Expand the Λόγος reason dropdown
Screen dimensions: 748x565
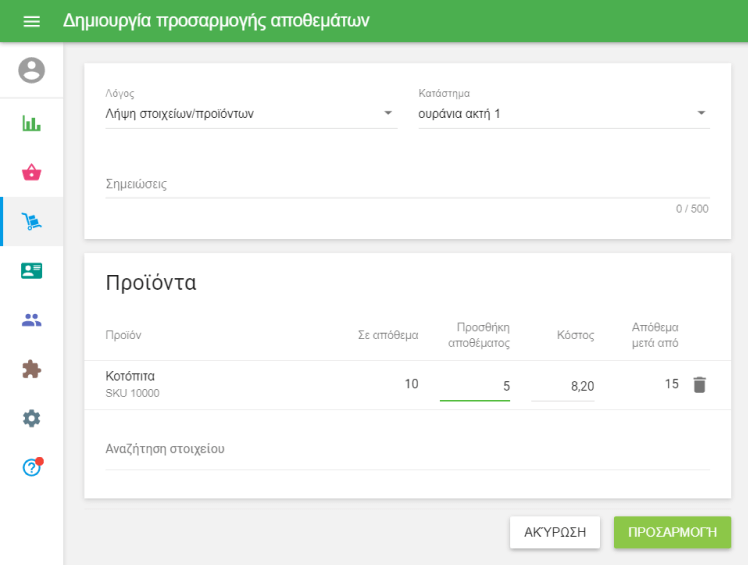pyautogui.click(x=251, y=114)
